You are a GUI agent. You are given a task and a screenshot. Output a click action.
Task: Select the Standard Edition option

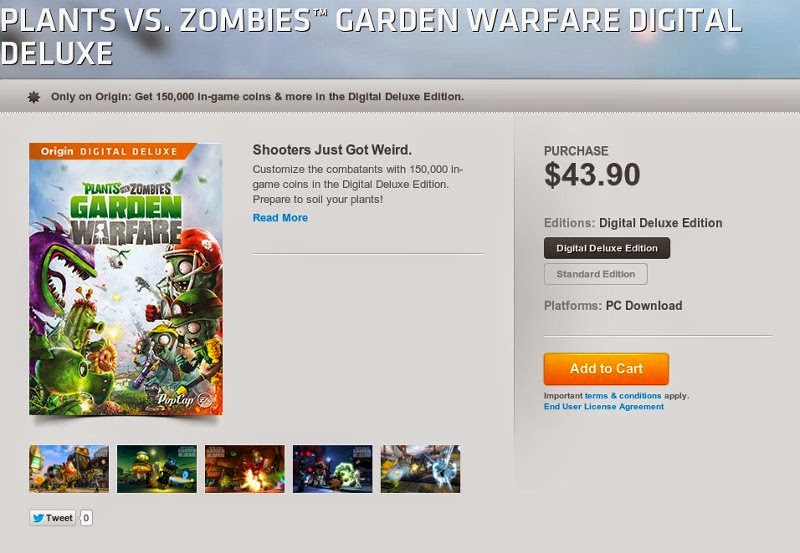[595, 274]
